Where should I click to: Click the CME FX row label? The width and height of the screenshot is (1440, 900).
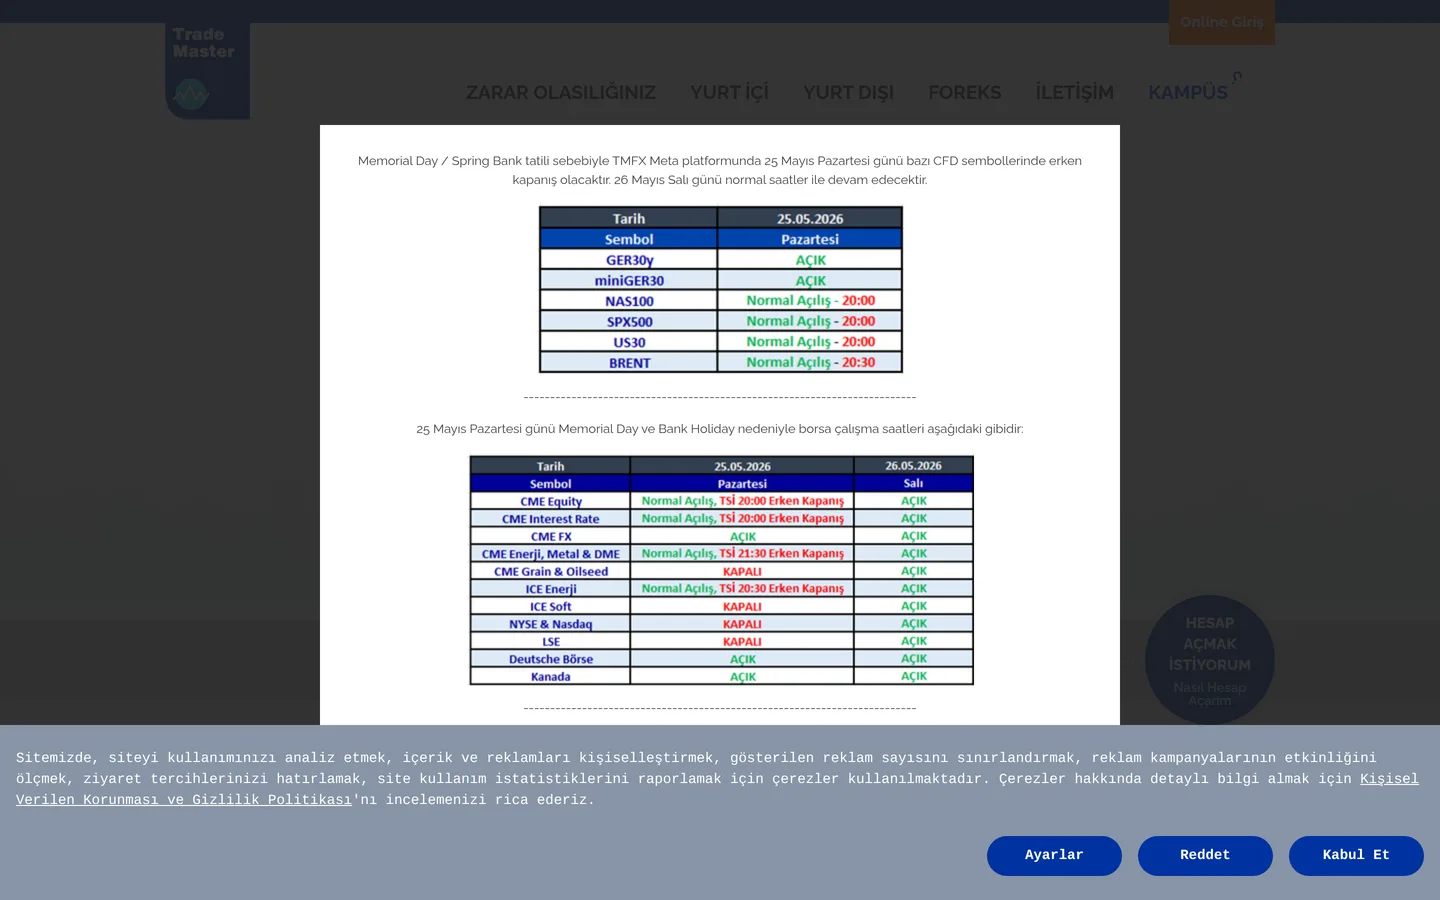pos(550,537)
